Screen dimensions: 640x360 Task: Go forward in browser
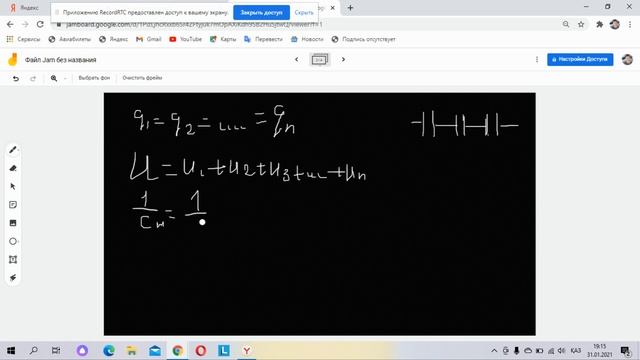click(x=25, y=24)
